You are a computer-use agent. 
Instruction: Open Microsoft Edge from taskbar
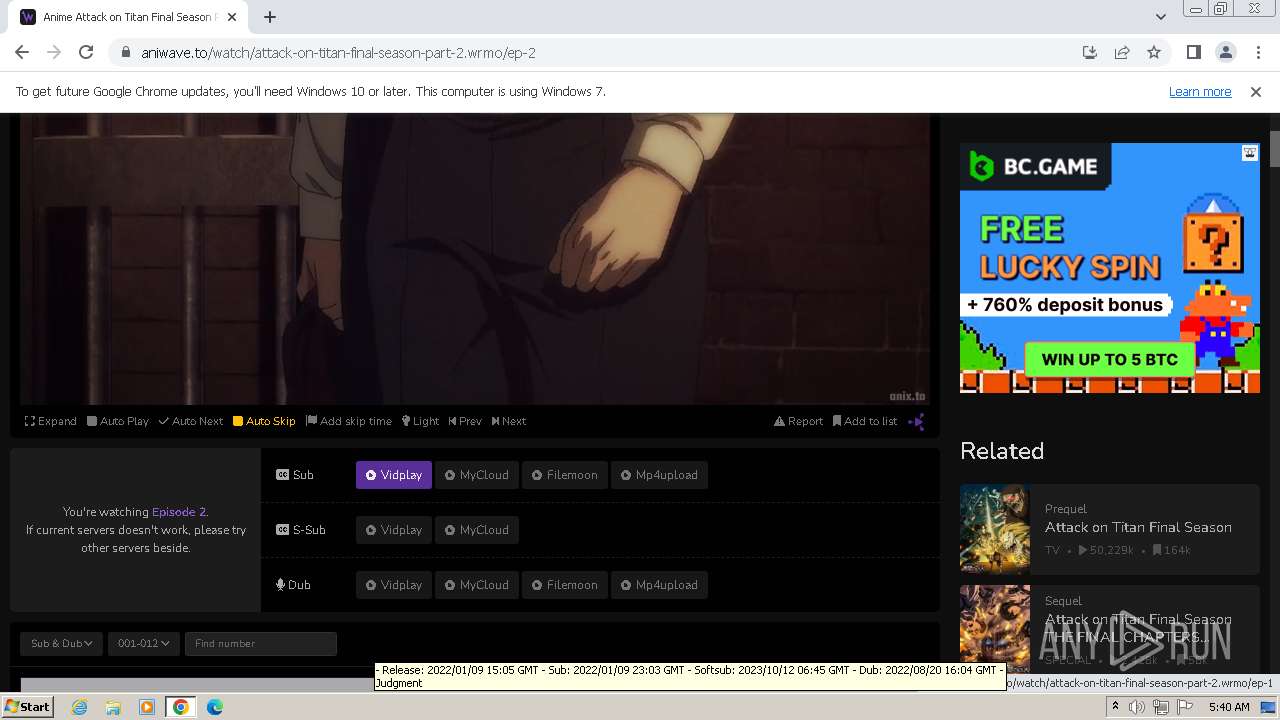pos(215,707)
